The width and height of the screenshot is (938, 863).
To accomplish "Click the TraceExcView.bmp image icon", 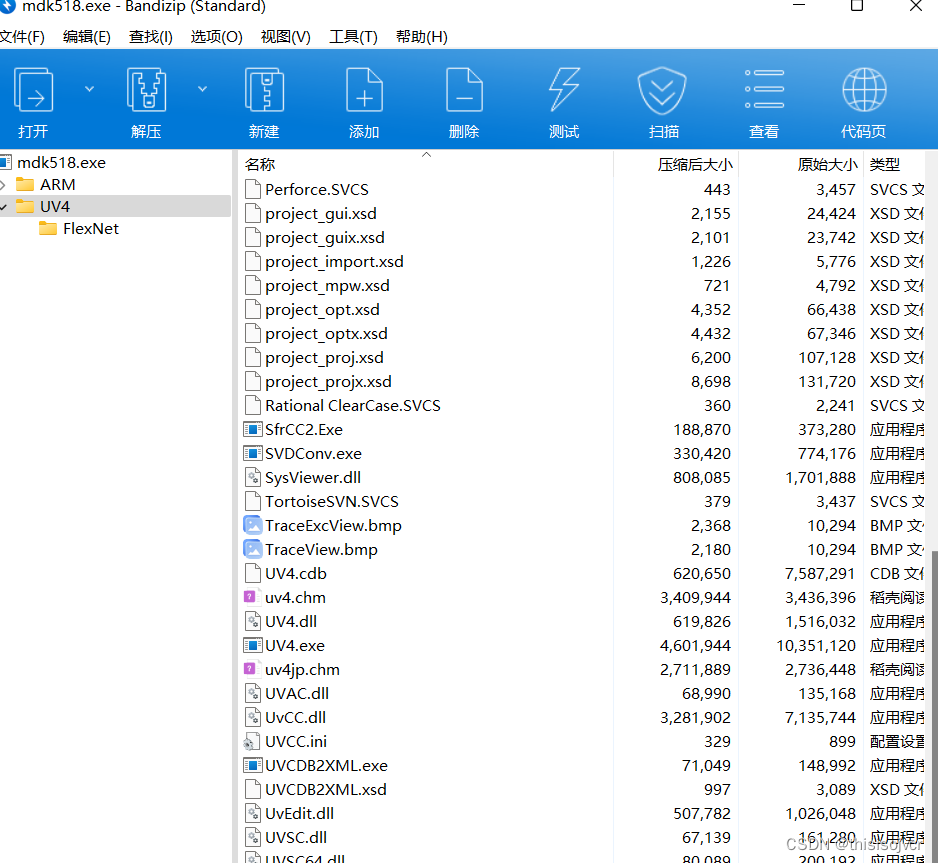I will point(252,525).
